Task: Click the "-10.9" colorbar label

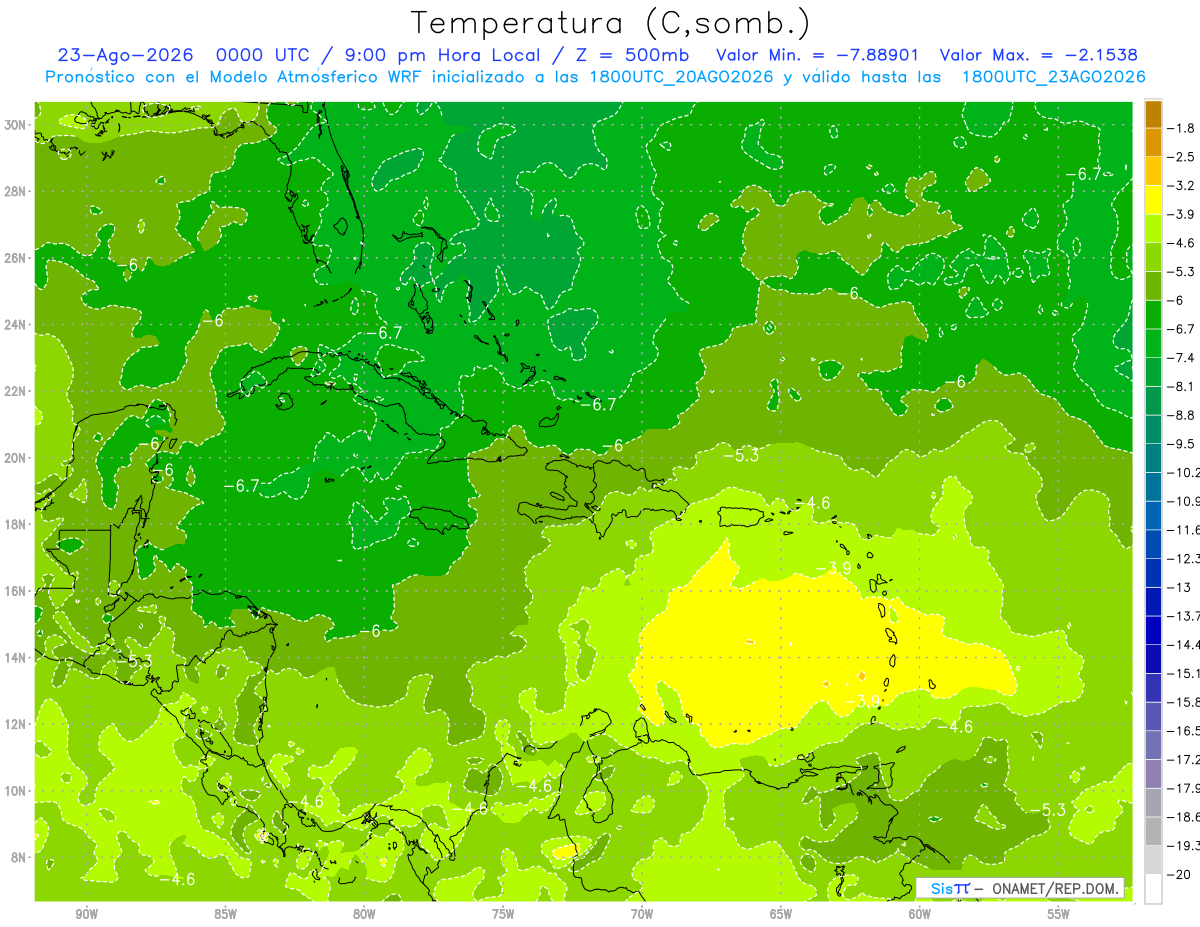Action: [1184, 500]
